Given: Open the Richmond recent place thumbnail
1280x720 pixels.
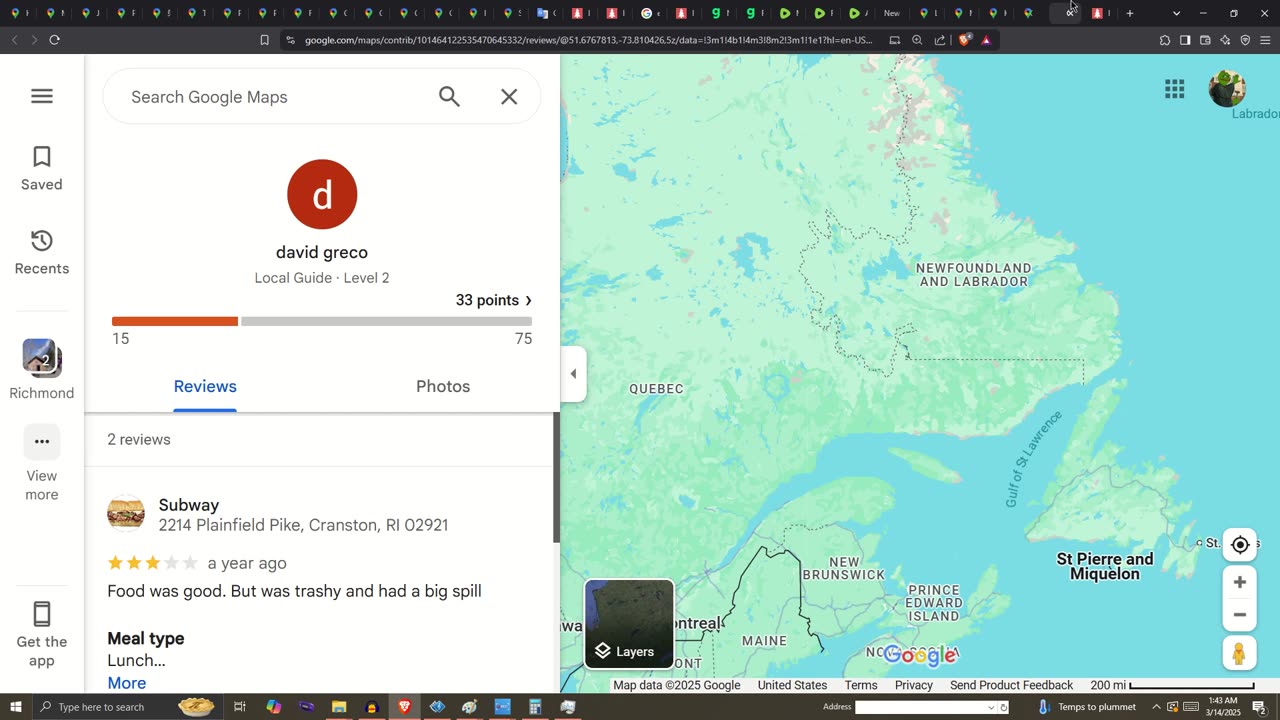Looking at the screenshot, I should [41, 358].
